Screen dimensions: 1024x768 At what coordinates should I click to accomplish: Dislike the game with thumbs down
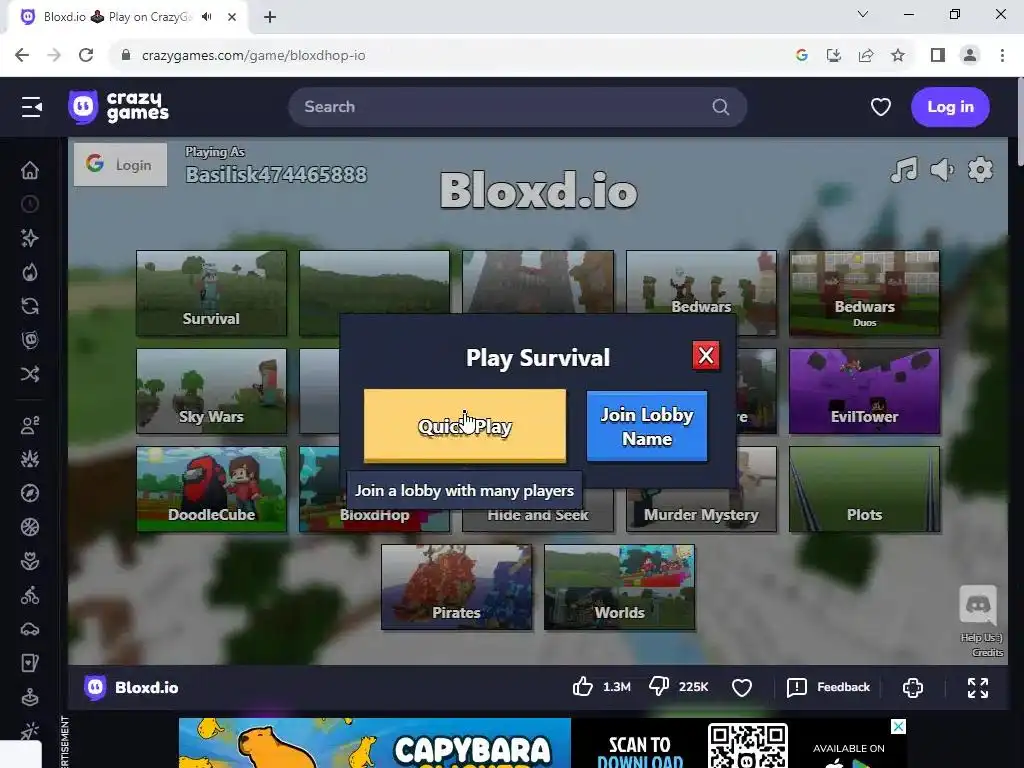pos(659,687)
